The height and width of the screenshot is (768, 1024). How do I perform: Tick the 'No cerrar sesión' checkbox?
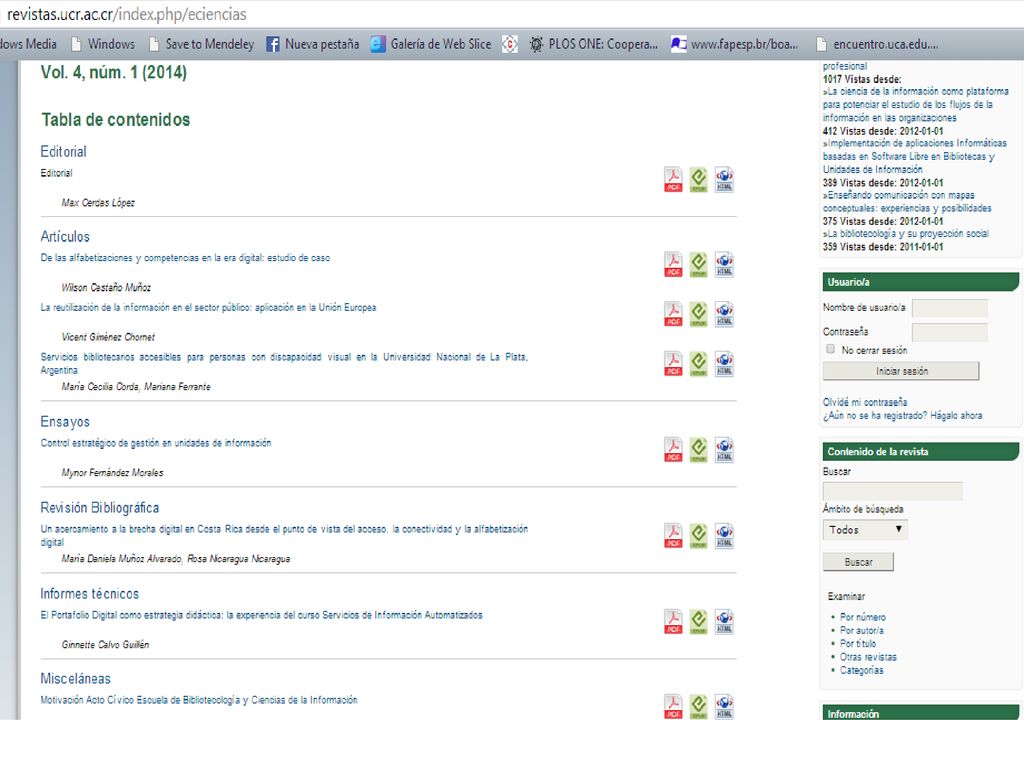(830, 349)
